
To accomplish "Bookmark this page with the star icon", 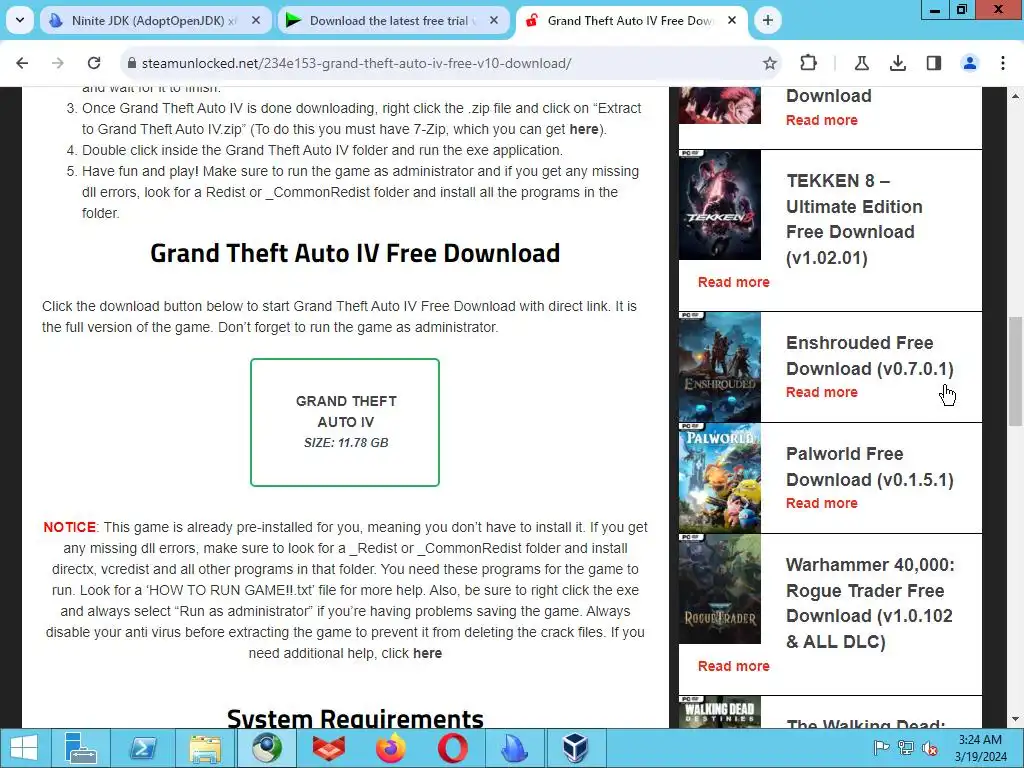I will click(x=770, y=63).
